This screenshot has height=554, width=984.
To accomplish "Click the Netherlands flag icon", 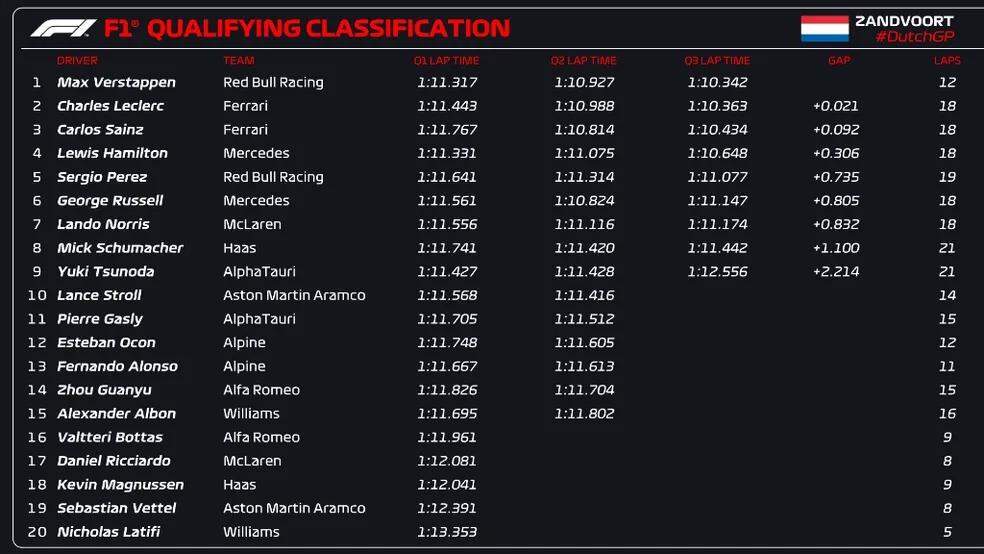I will (824, 28).
